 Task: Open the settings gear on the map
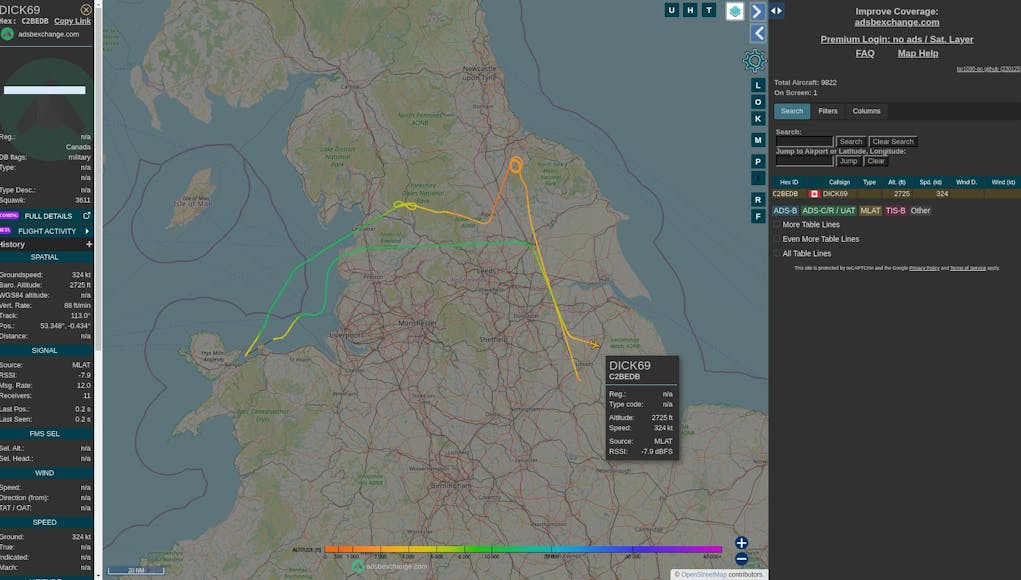754,61
